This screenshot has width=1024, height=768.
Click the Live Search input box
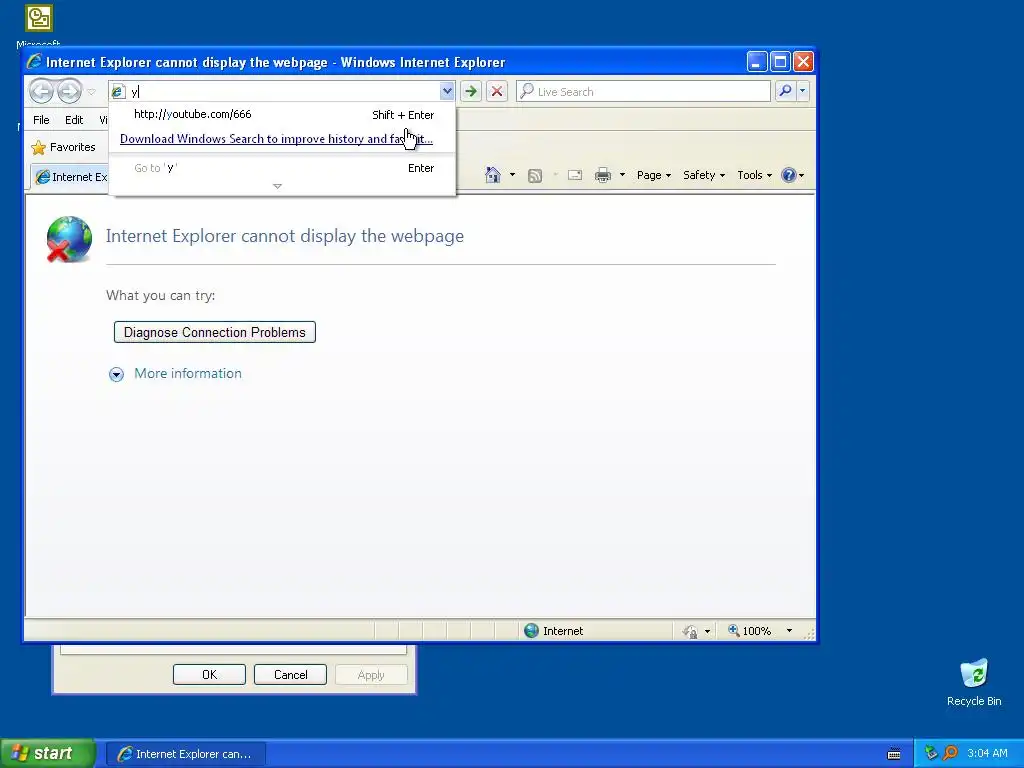click(x=643, y=91)
